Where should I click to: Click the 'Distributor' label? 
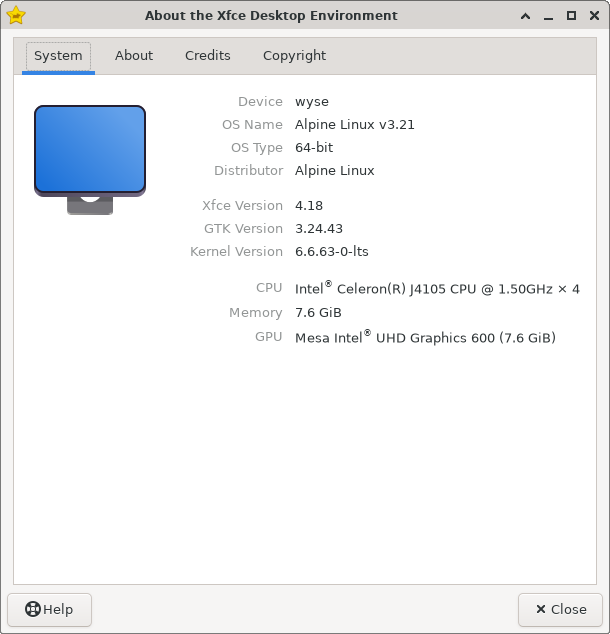[248, 171]
